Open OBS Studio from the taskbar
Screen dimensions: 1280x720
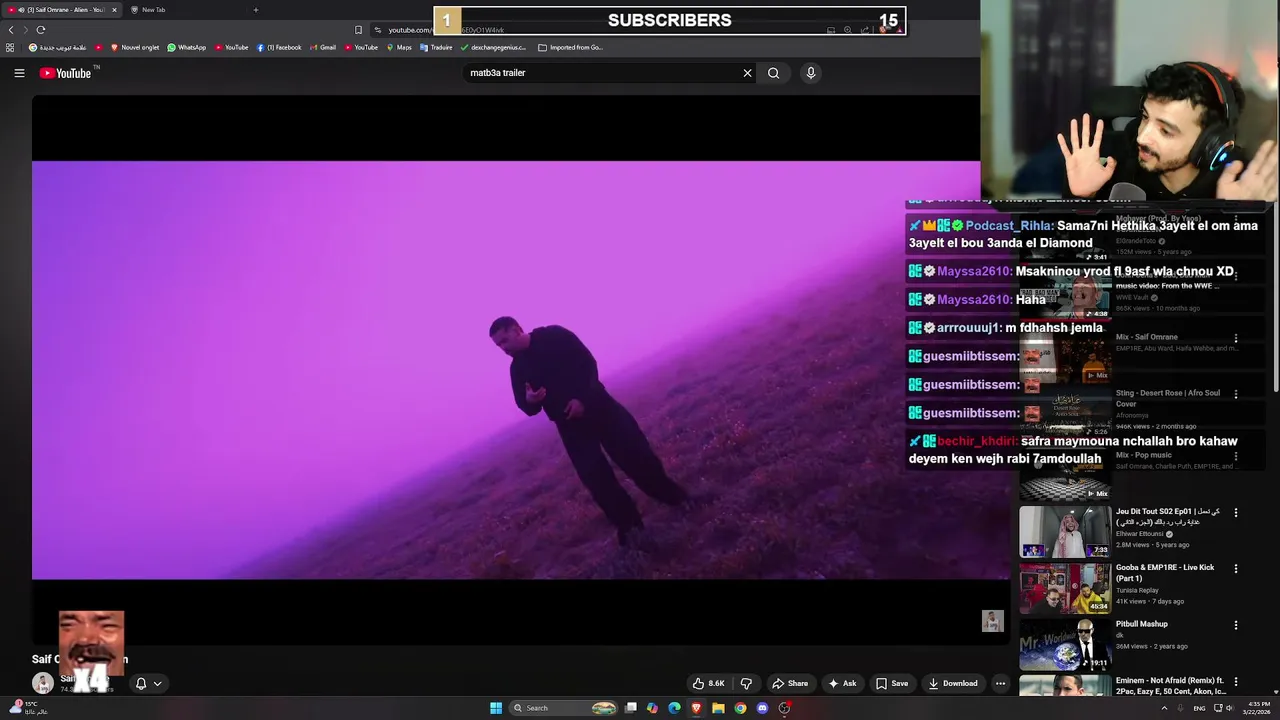point(785,708)
